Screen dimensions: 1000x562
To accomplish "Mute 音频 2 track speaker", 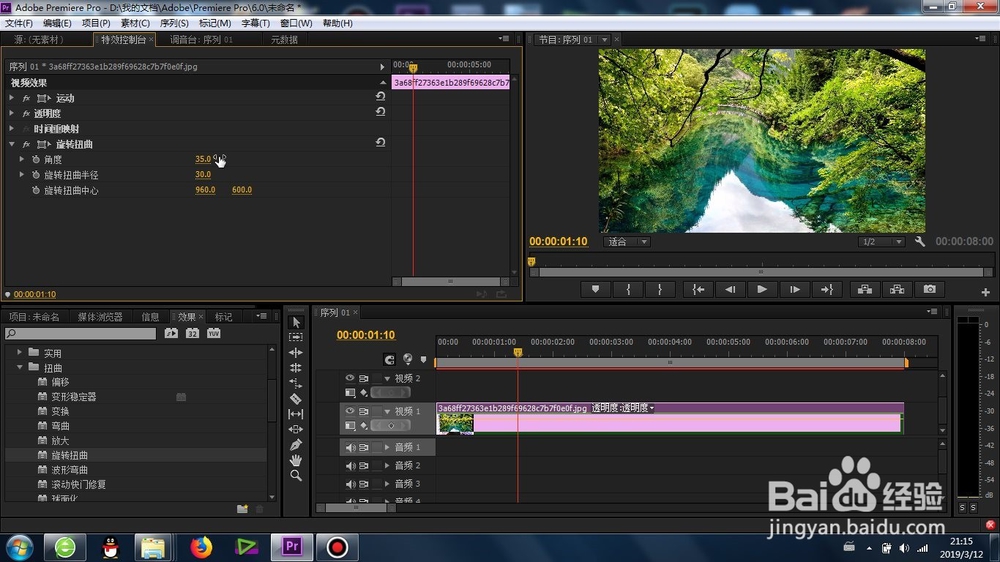I will [x=350, y=466].
